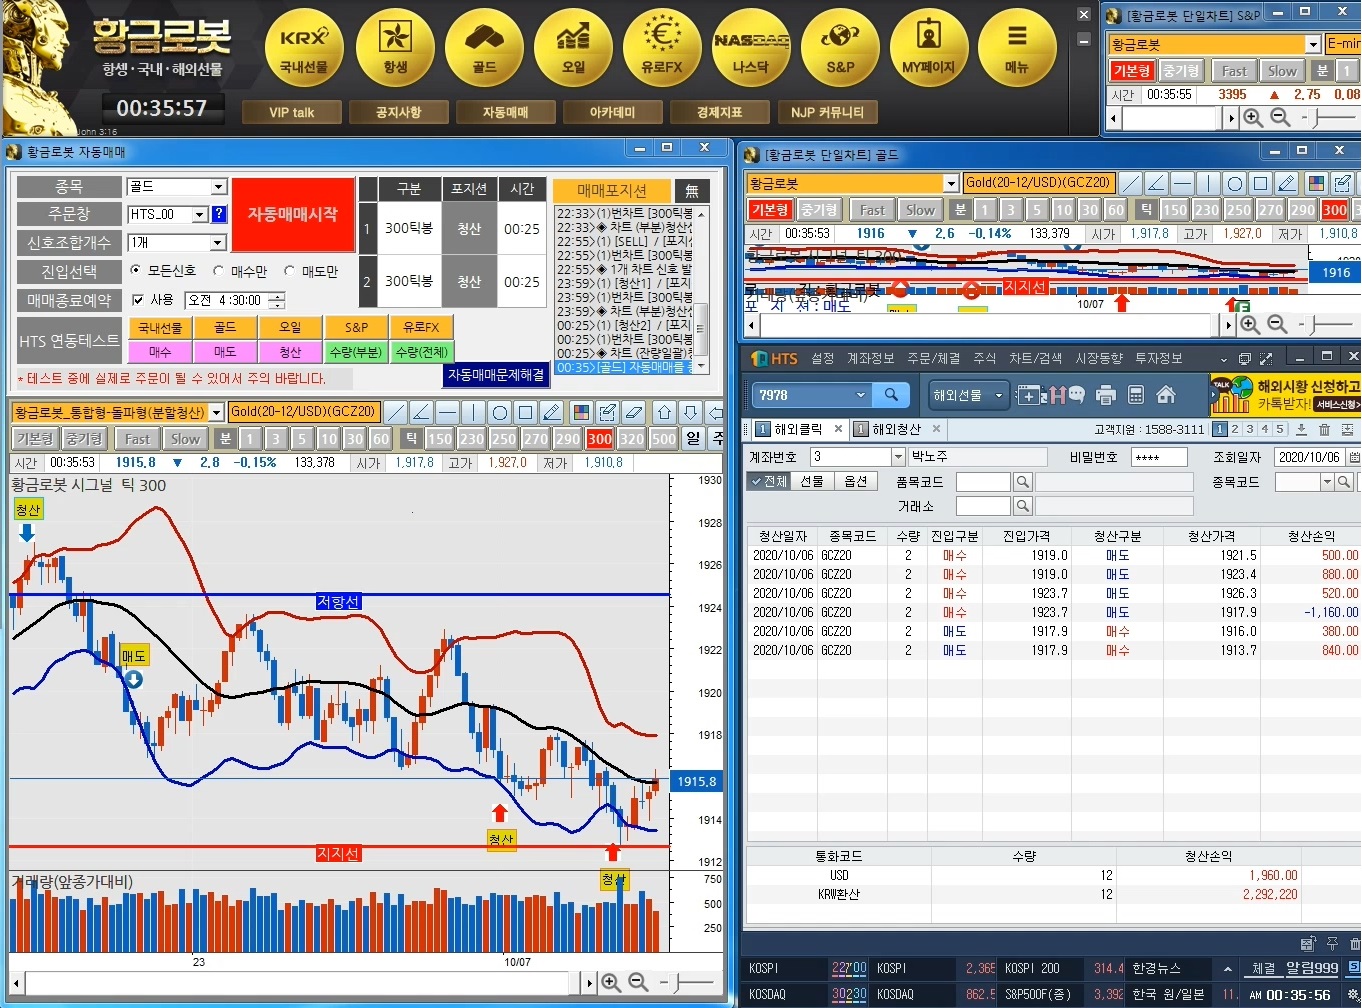Click the 공지사항 button
The width and height of the screenshot is (1362, 1008).
tap(398, 112)
